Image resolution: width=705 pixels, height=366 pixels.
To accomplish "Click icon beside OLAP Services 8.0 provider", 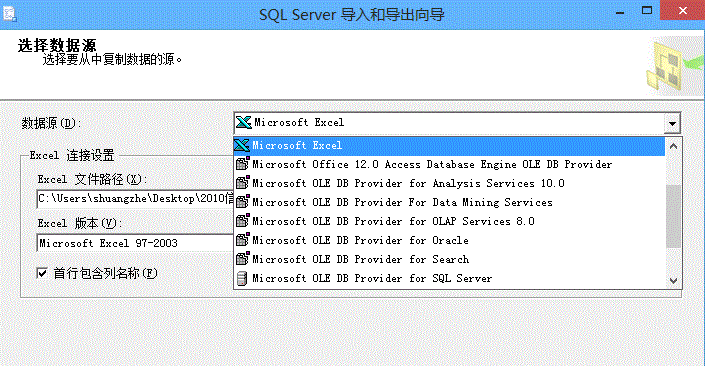I will 242,220.
